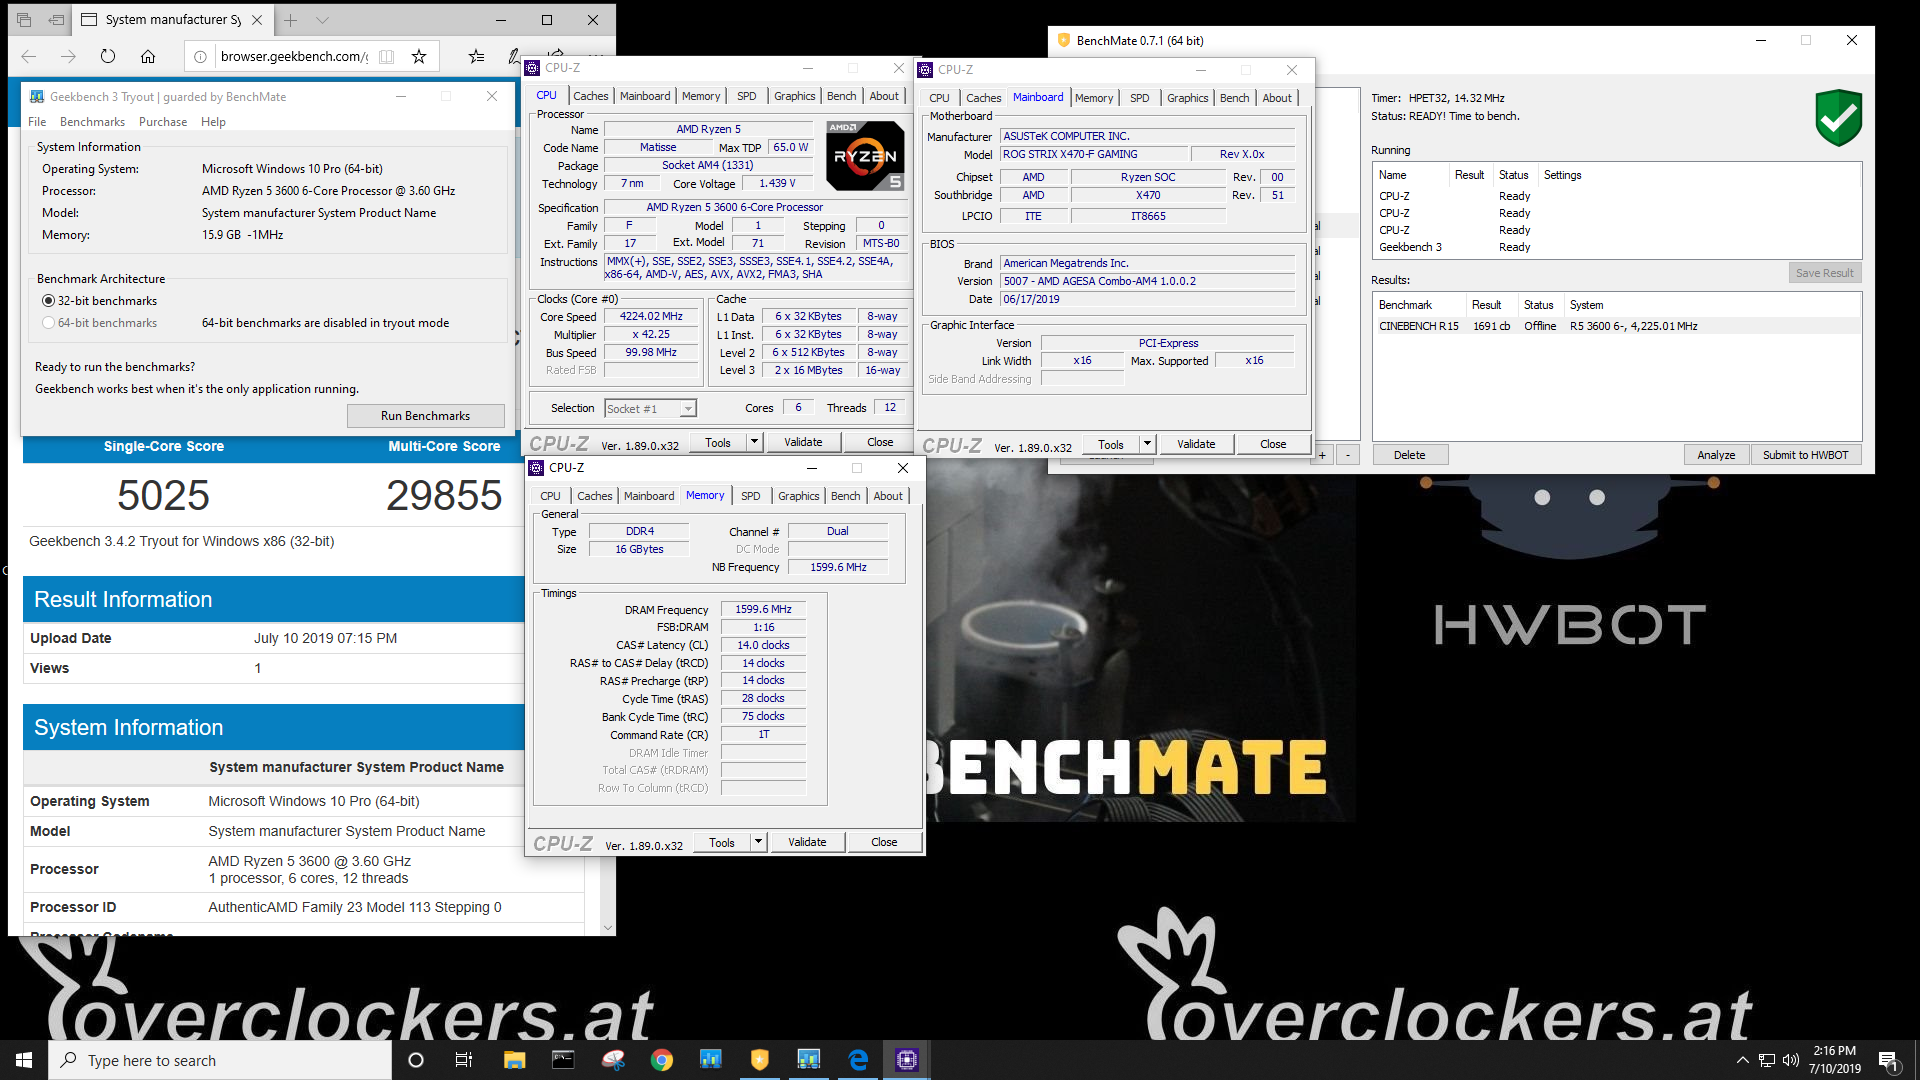Open About tab in Memory CPU-Z window
Viewport: 1920px width, 1080px height.
click(888, 496)
